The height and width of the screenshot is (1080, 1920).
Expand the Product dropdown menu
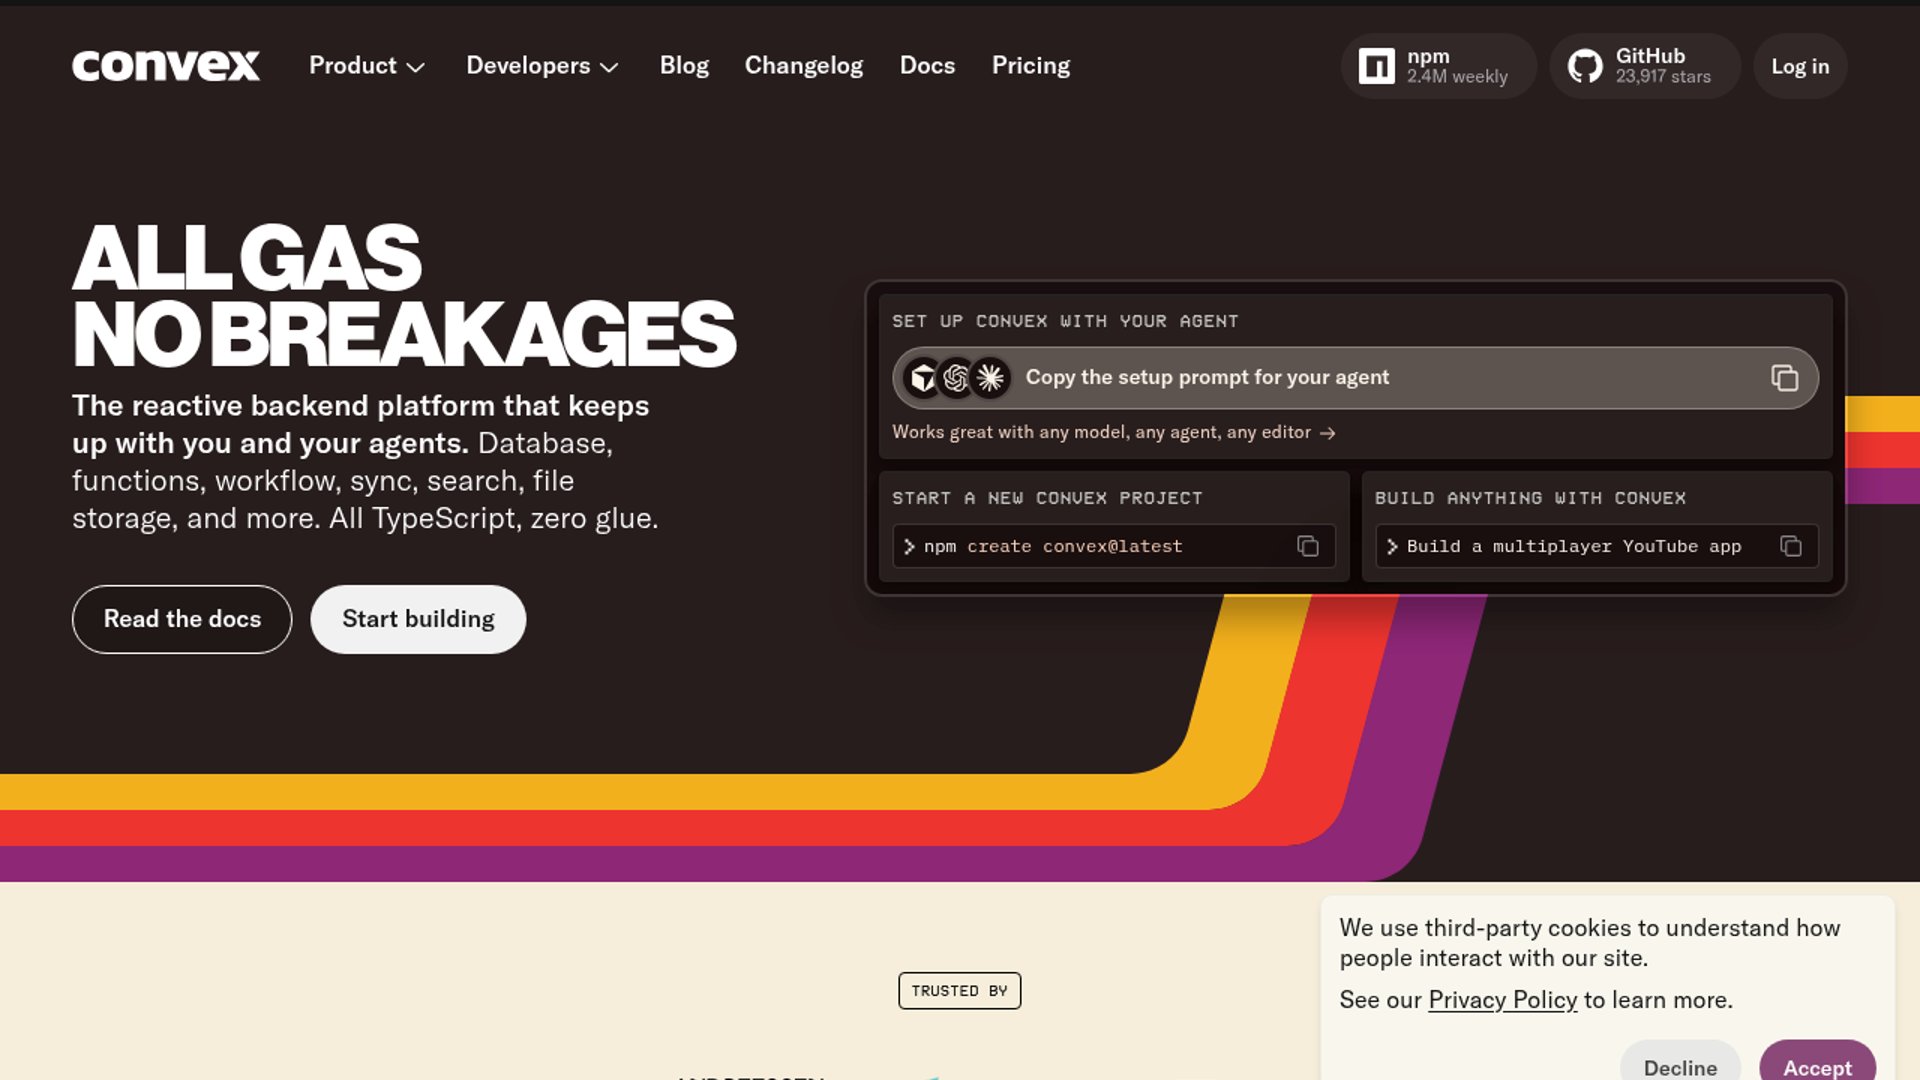click(x=367, y=66)
